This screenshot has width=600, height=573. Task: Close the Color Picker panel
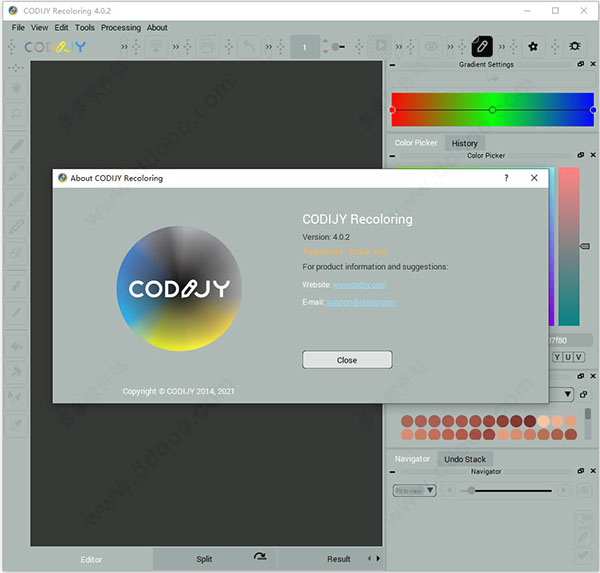(593, 155)
